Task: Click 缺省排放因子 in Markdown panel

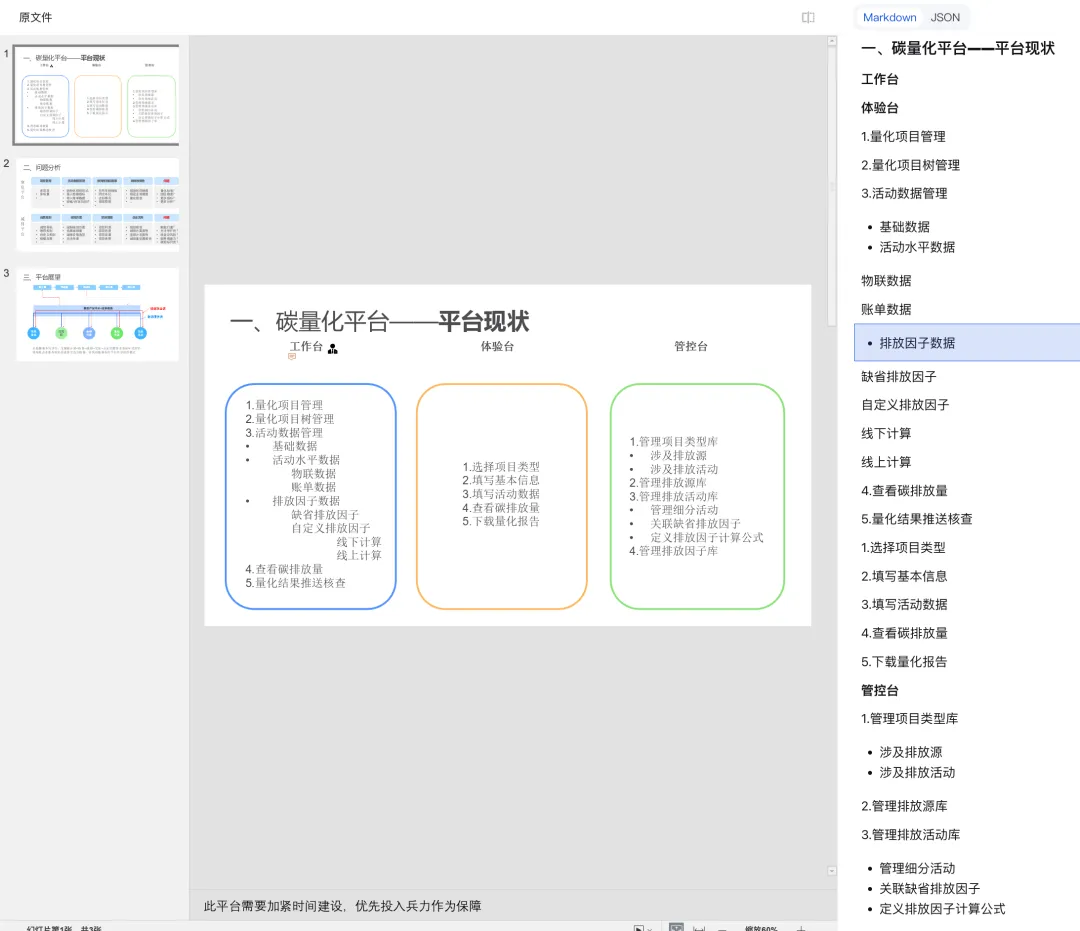Action: 899,377
